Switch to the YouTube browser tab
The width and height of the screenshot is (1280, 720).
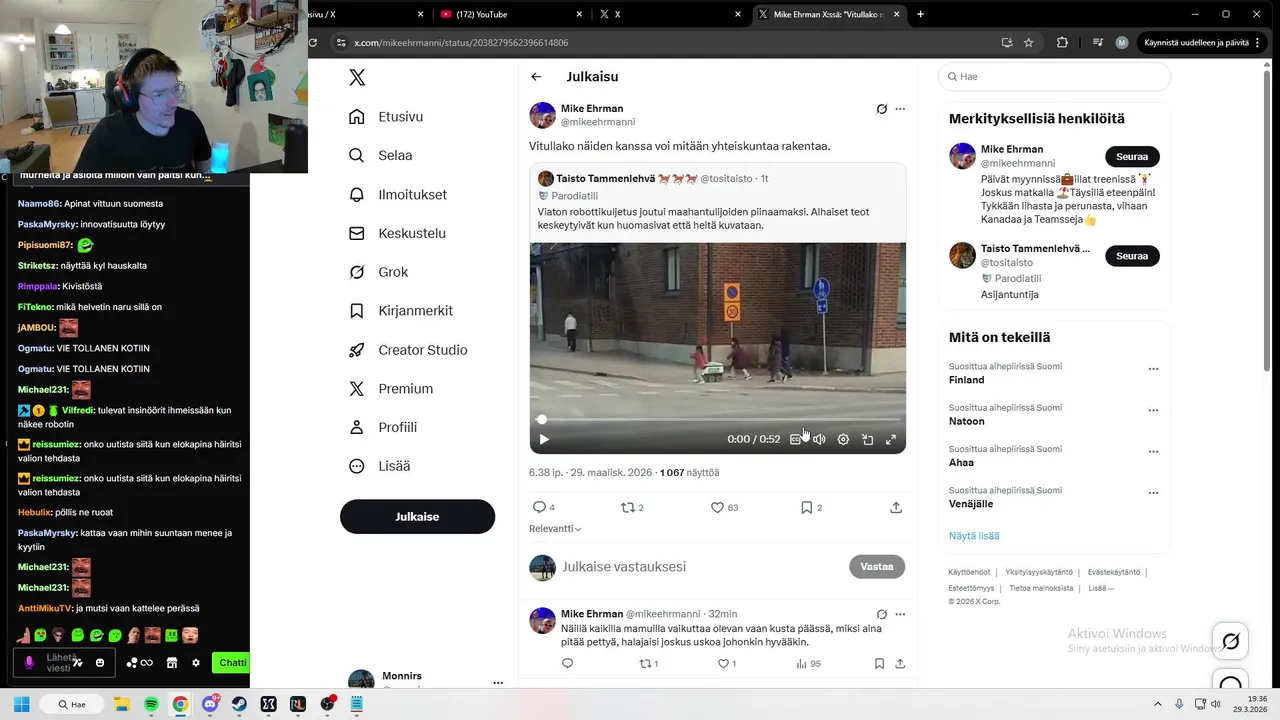click(x=510, y=14)
